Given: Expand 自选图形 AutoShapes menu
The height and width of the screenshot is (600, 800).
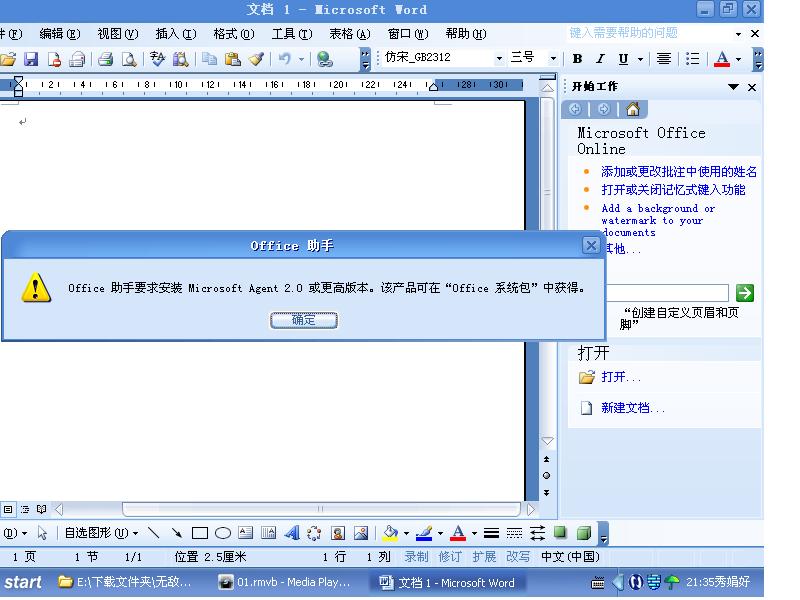Looking at the screenshot, I should (x=101, y=533).
